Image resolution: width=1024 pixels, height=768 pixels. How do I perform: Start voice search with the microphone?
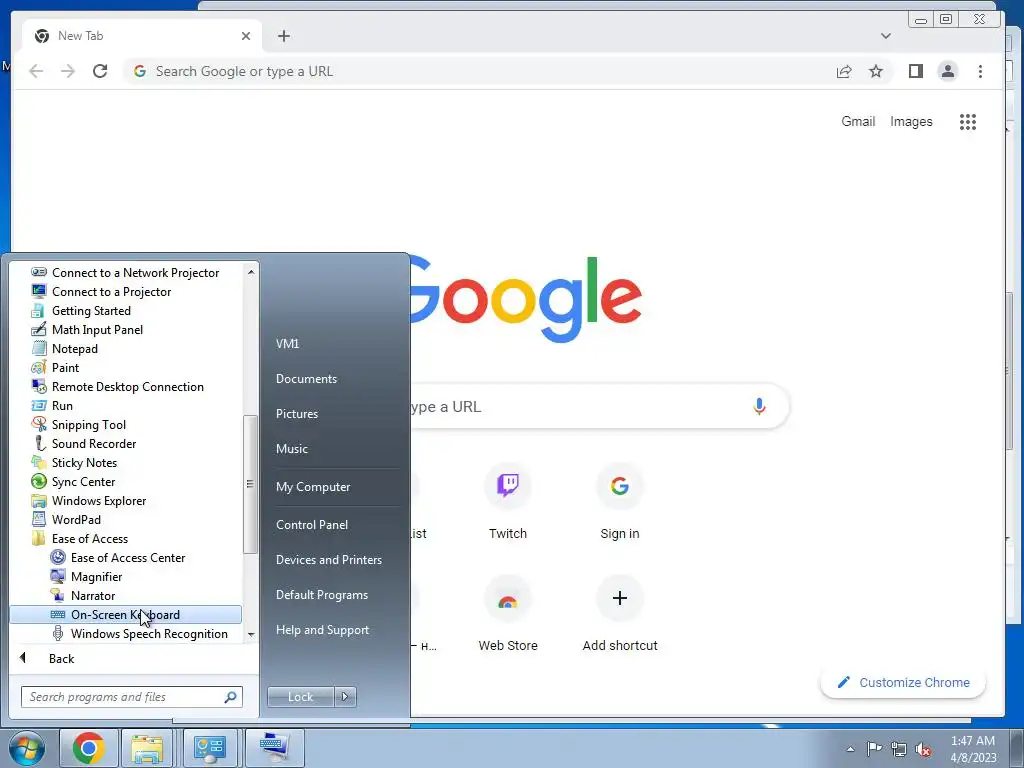click(759, 406)
